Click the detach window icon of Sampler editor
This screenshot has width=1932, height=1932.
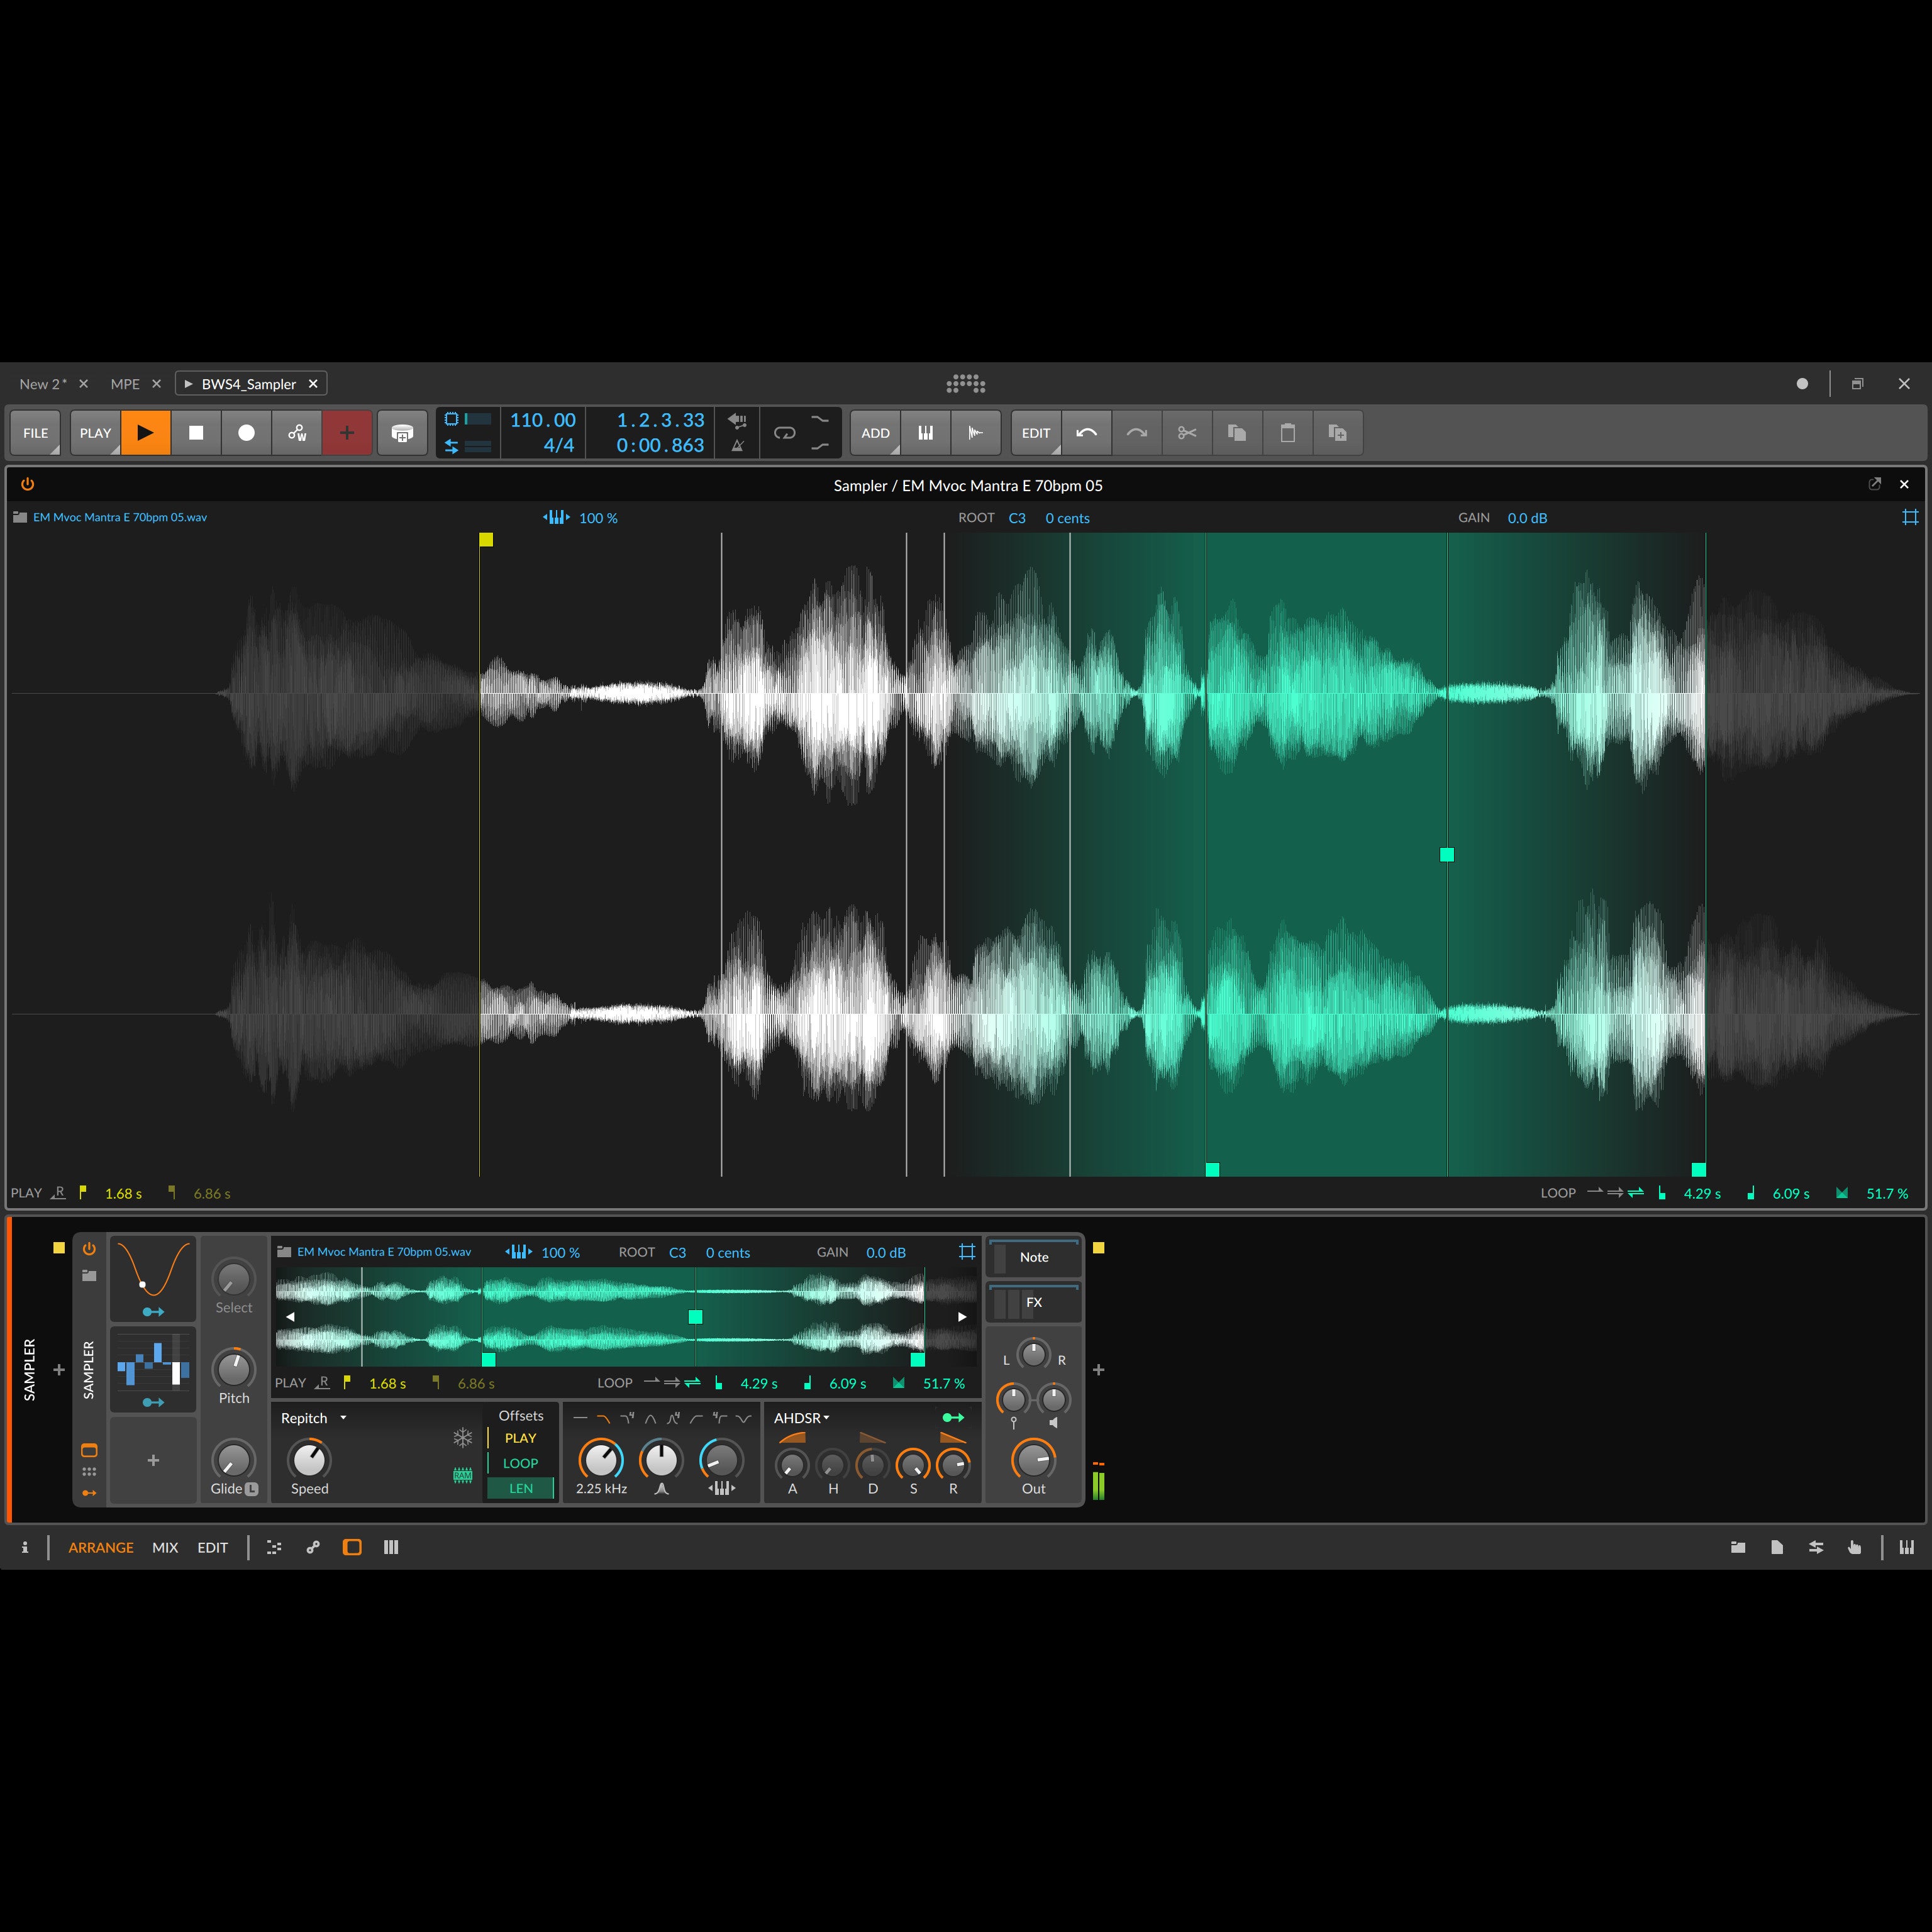tap(1875, 484)
